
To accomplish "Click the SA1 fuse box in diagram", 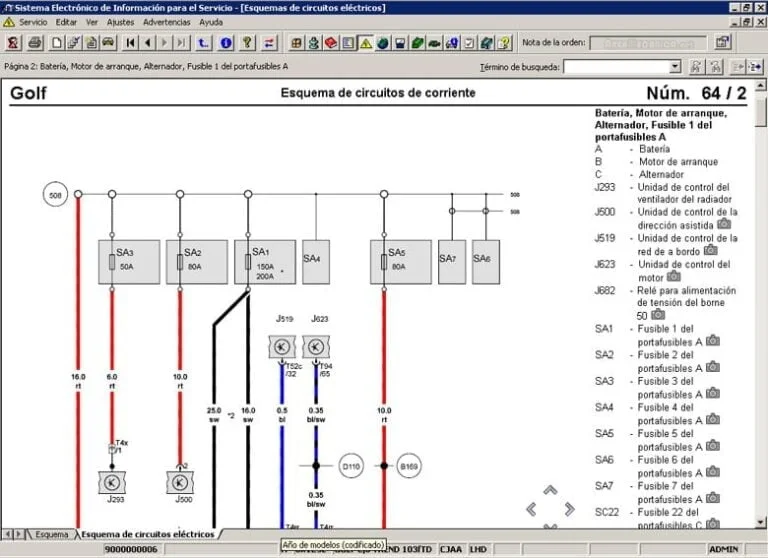I will (x=264, y=262).
